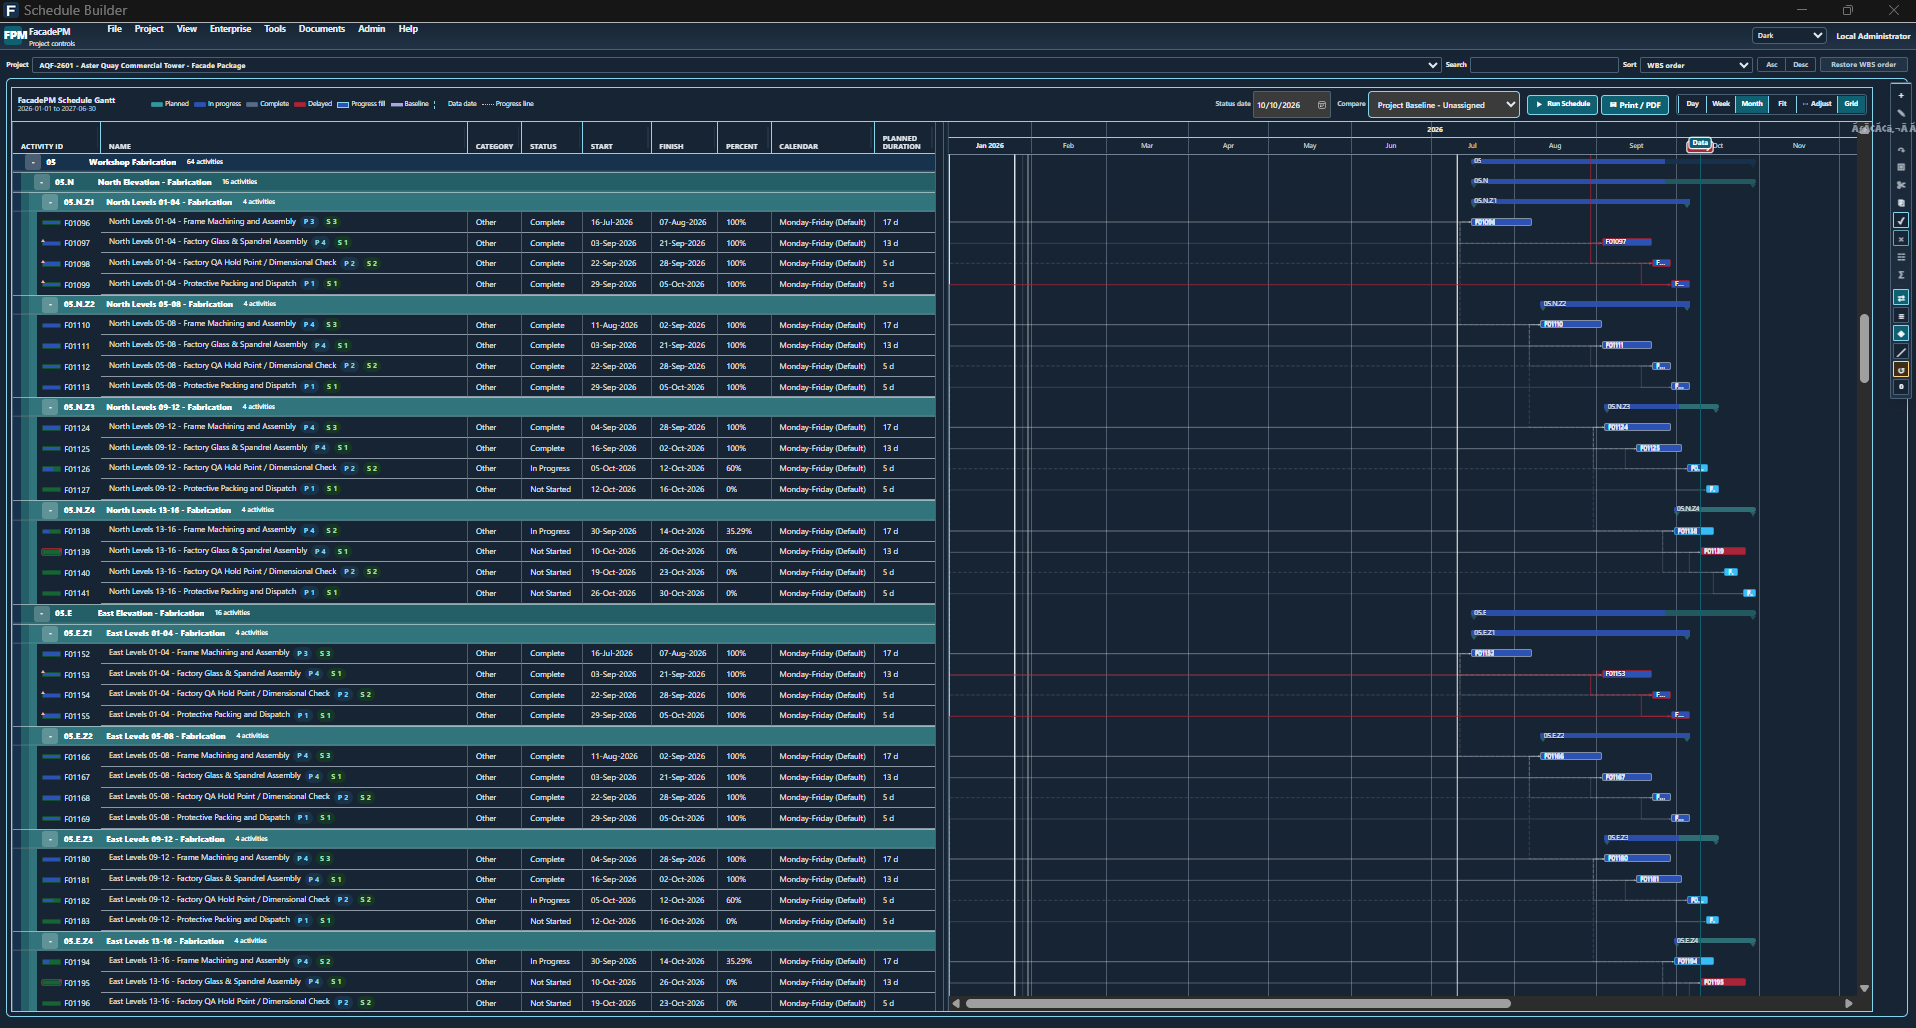This screenshot has height=1028, width=1916.
Task: Set sort direction to Desc
Action: (x=1801, y=65)
